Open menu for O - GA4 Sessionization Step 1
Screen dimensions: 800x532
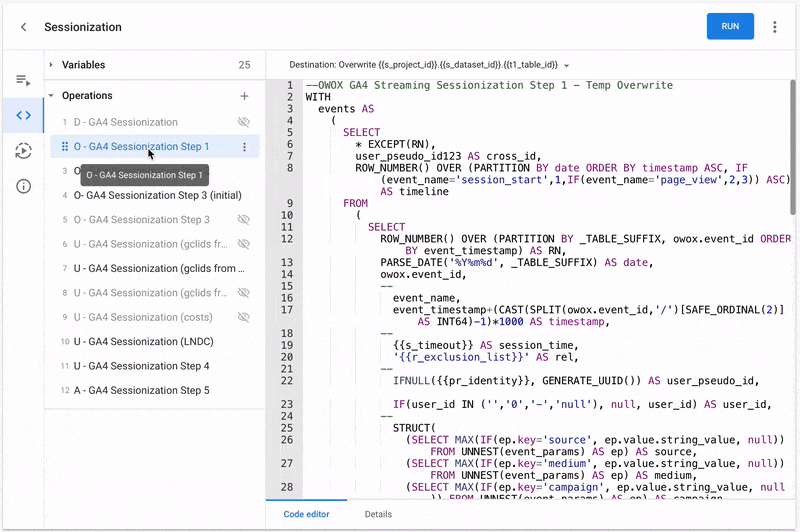tap(244, 147)
